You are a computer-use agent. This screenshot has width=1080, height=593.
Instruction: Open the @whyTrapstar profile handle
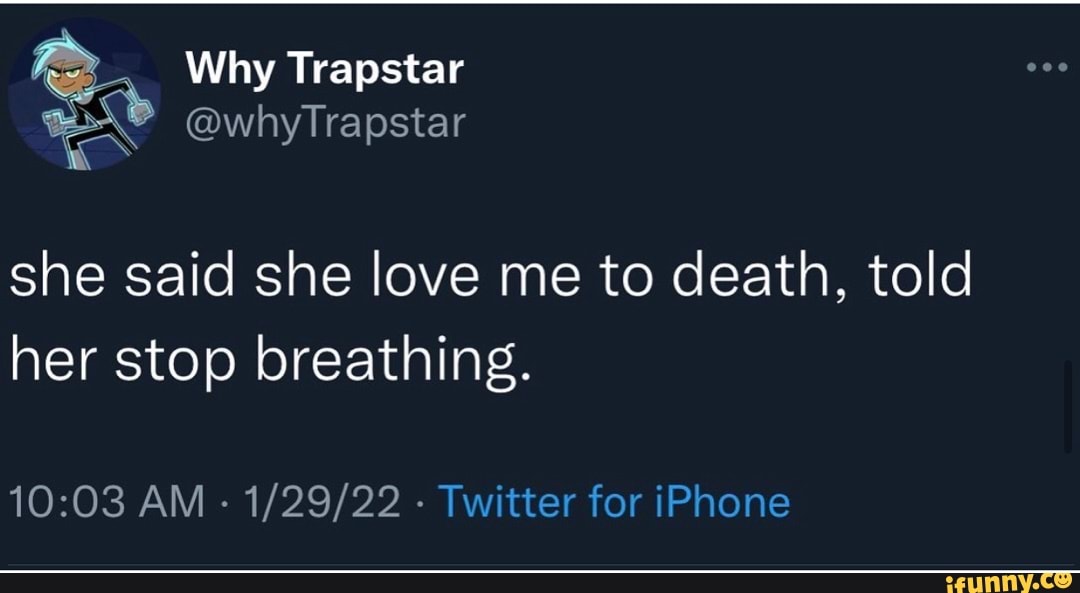pyautogui.click(x=322, y=121)
